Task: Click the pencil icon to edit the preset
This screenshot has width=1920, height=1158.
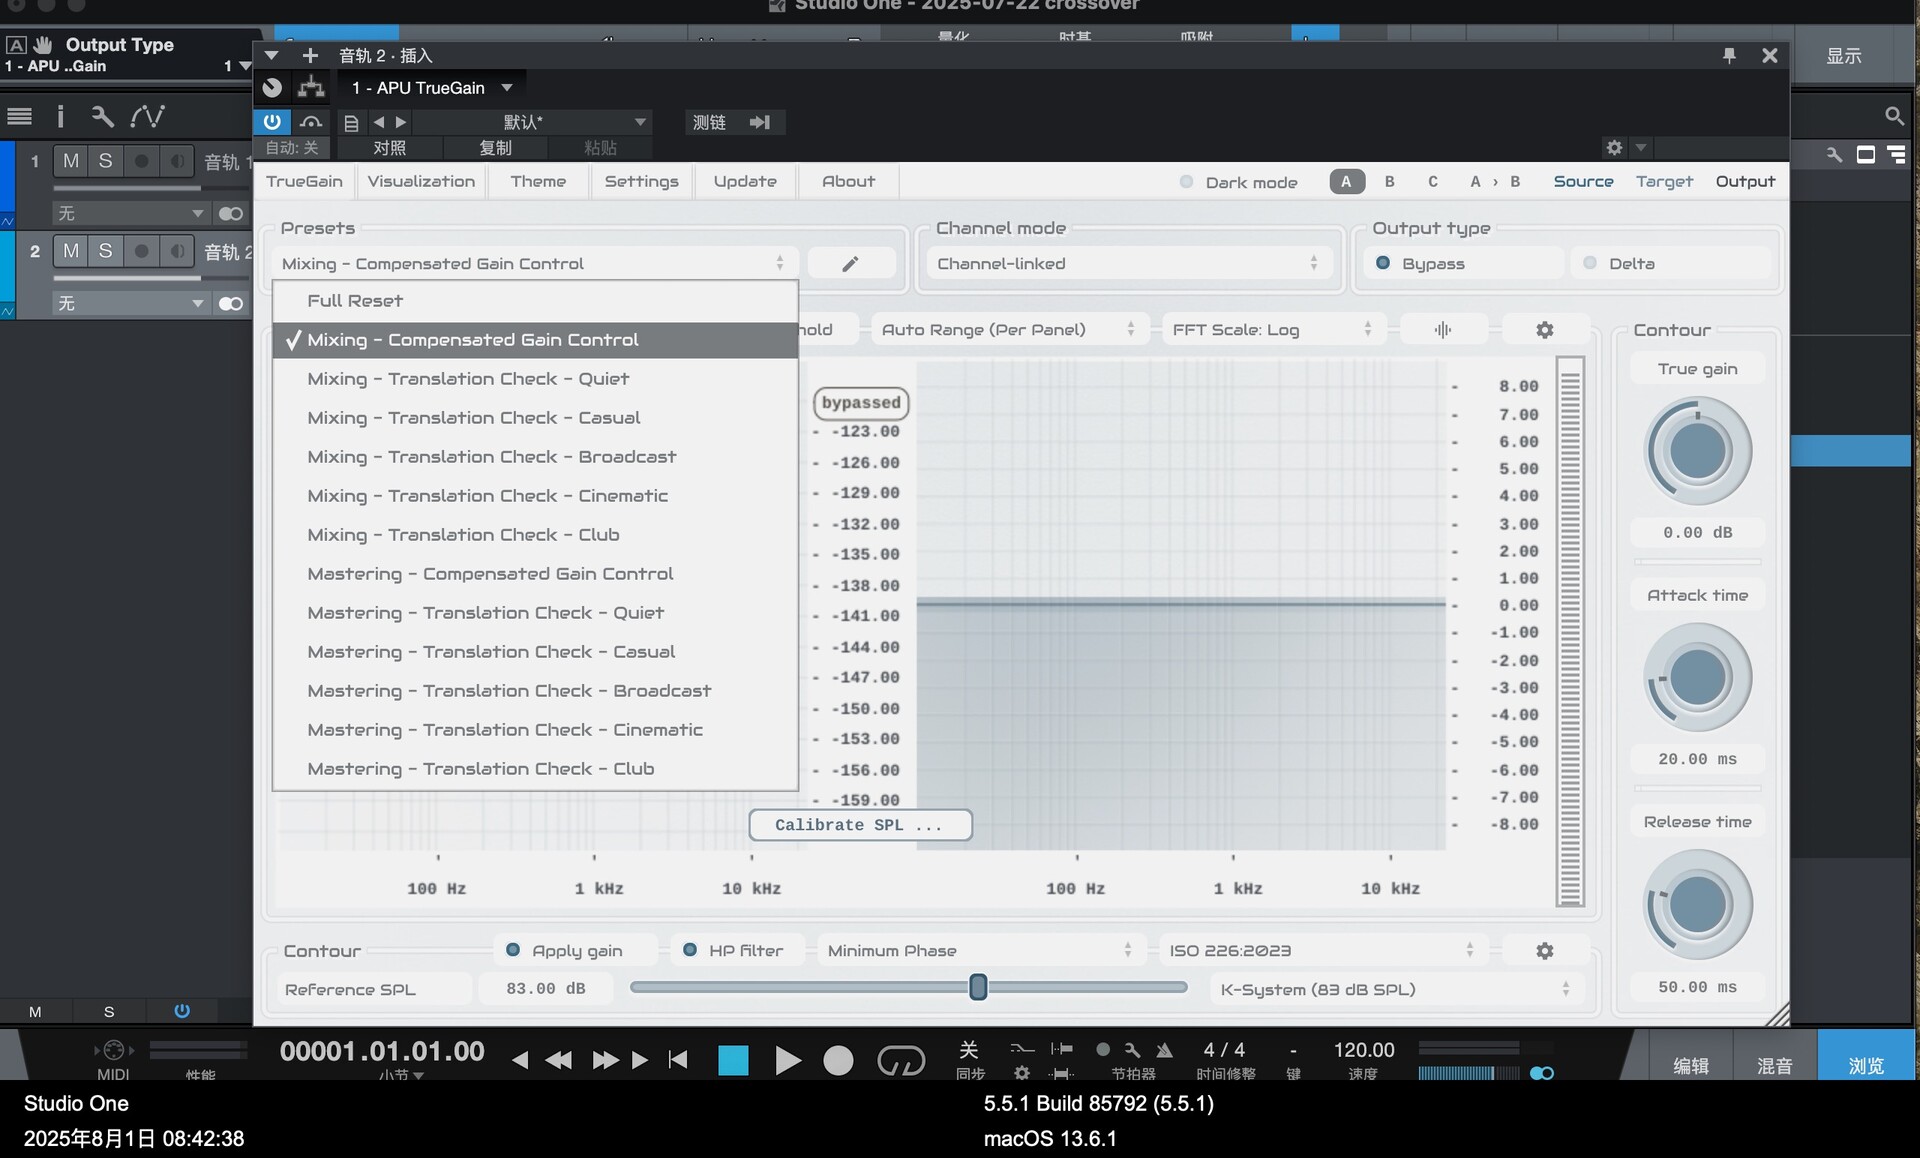Action: (850, 264)
